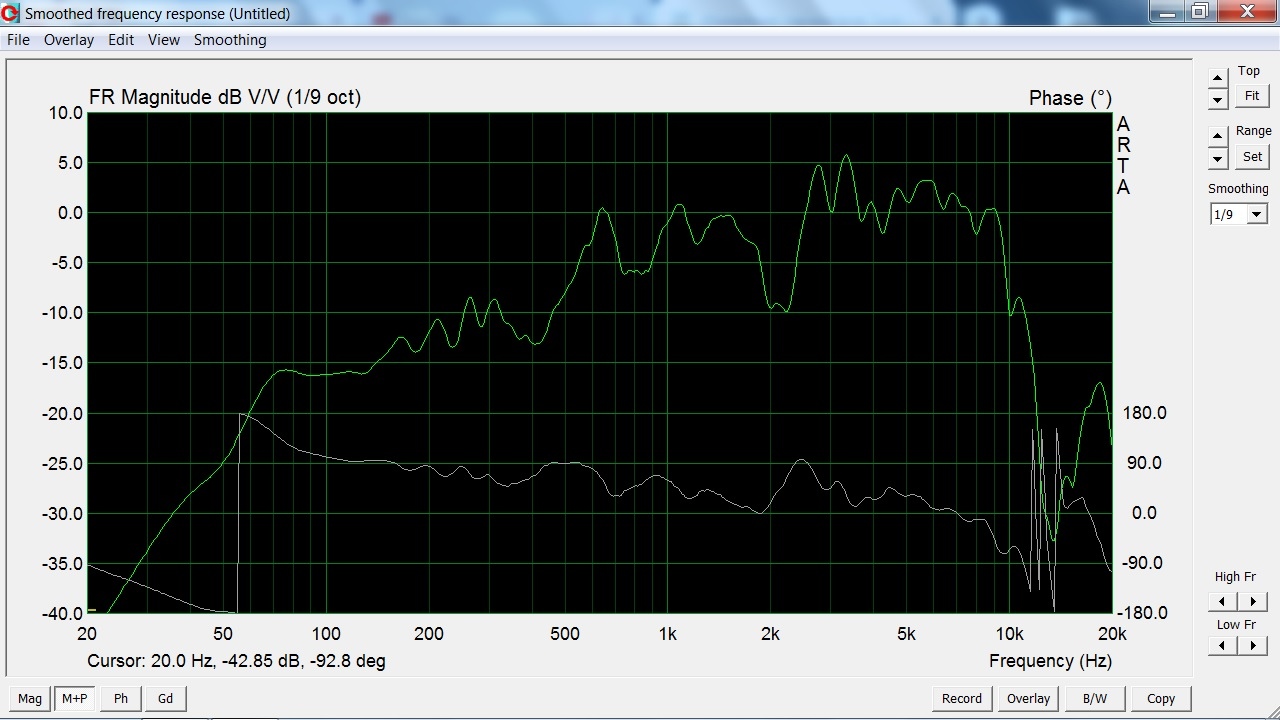Open the Edit menu
The width and height of the screenshot is (1280, 720).
(x=121, y=40)
